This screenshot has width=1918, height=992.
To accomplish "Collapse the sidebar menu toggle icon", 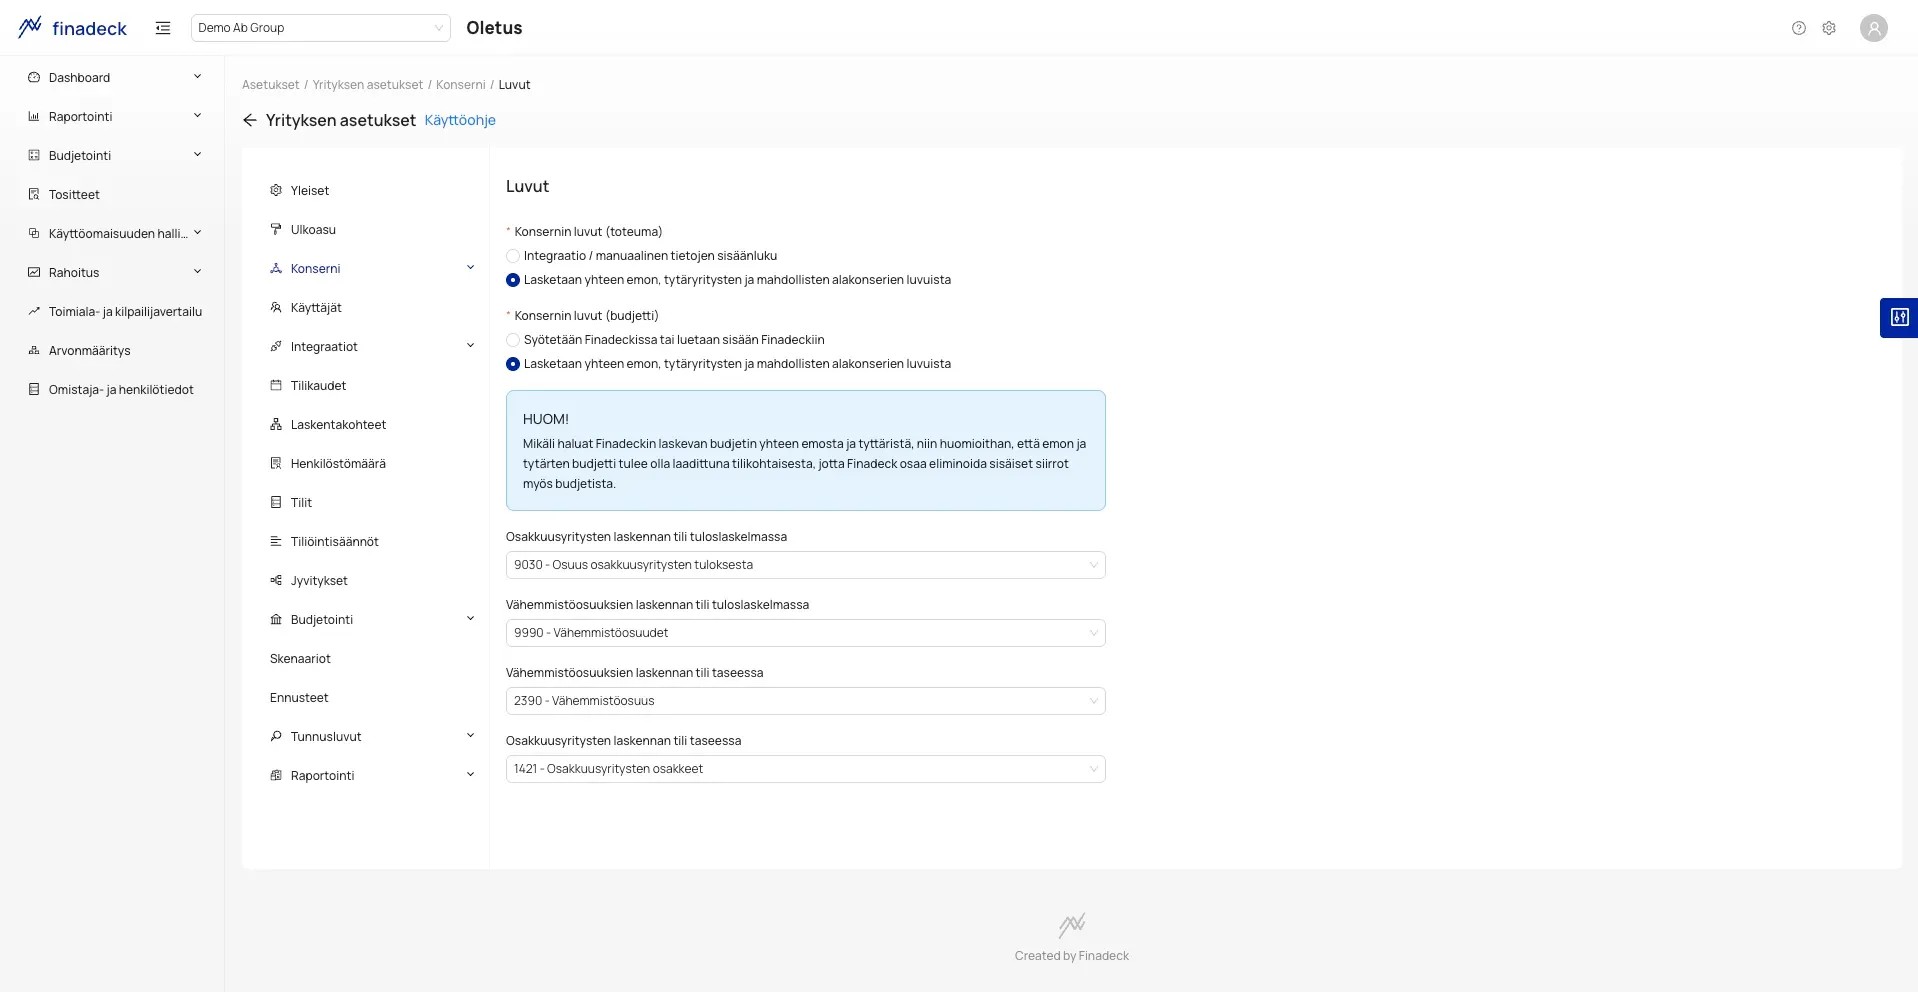I will [163, 28].
